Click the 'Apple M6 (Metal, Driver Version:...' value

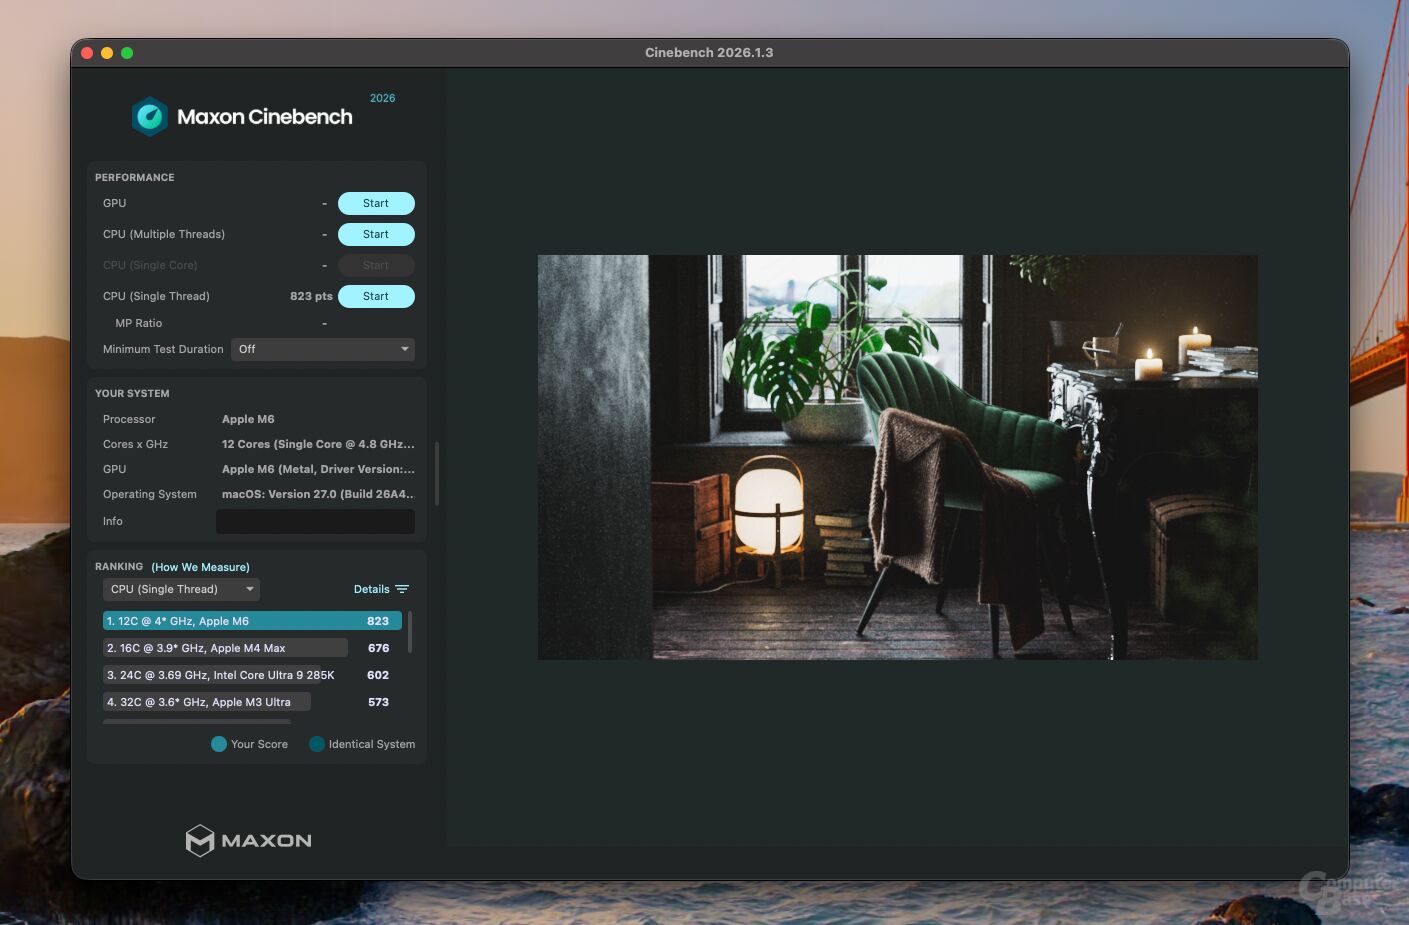pyautogui.click(x=318, y=469)
